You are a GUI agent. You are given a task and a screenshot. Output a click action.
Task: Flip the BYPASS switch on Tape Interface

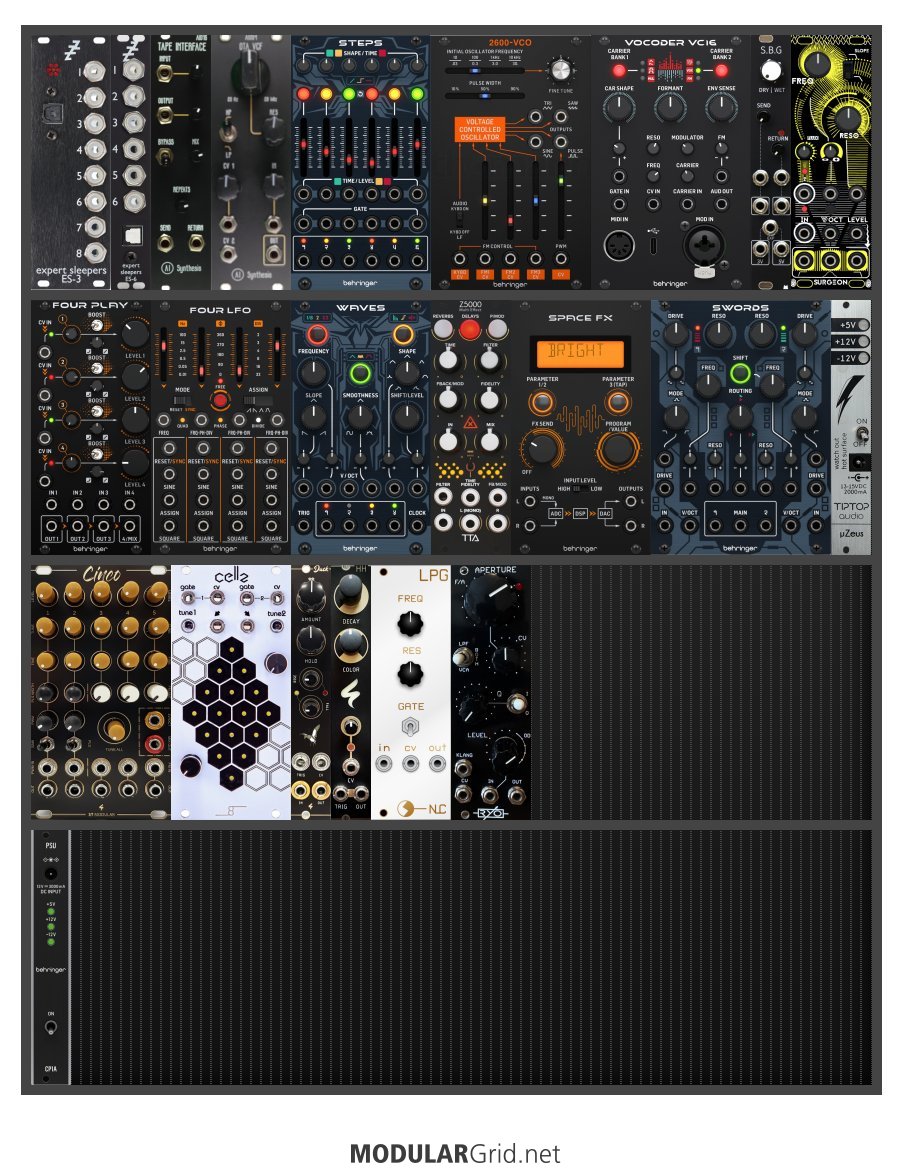tap(164, 157)
